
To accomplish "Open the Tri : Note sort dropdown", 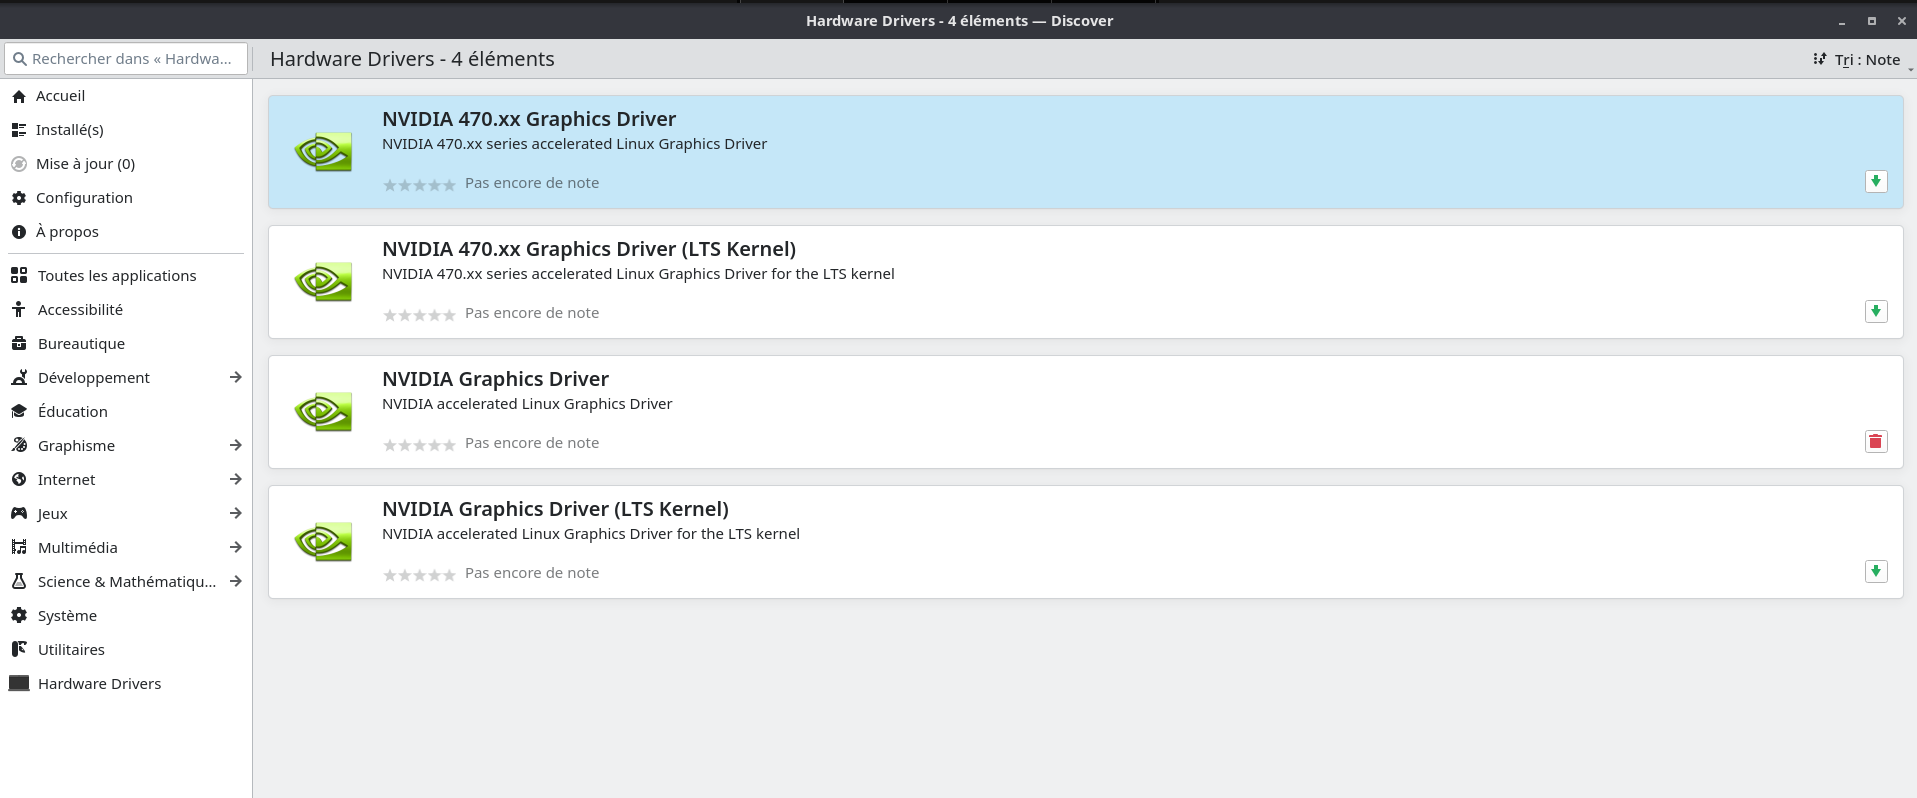I will (x=1862, y=60).
